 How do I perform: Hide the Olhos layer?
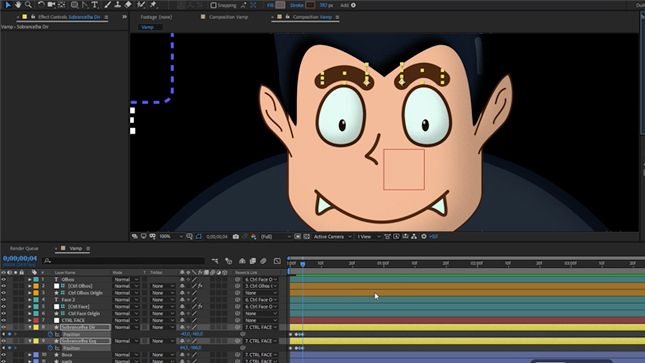coord(4,279)
